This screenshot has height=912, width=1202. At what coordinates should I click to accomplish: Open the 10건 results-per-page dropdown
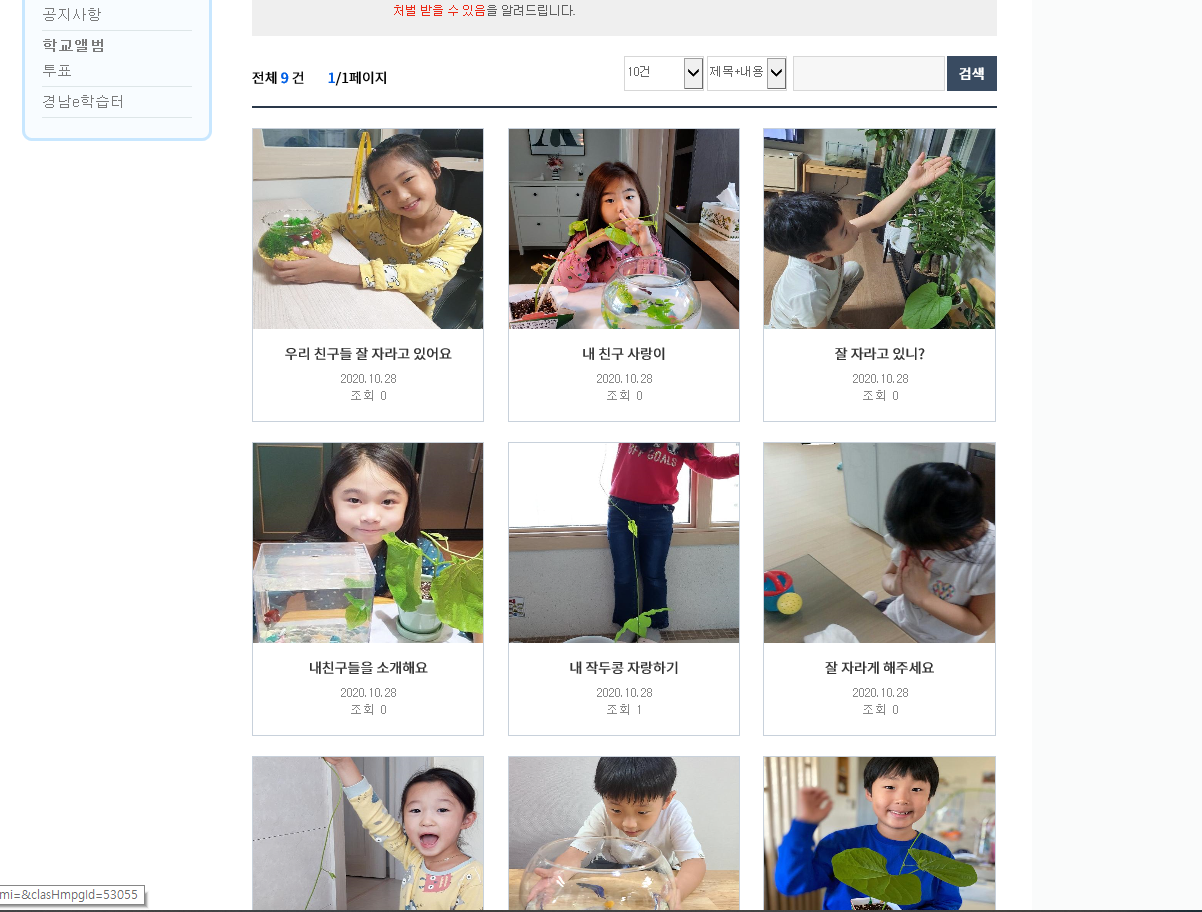[664, 73]
